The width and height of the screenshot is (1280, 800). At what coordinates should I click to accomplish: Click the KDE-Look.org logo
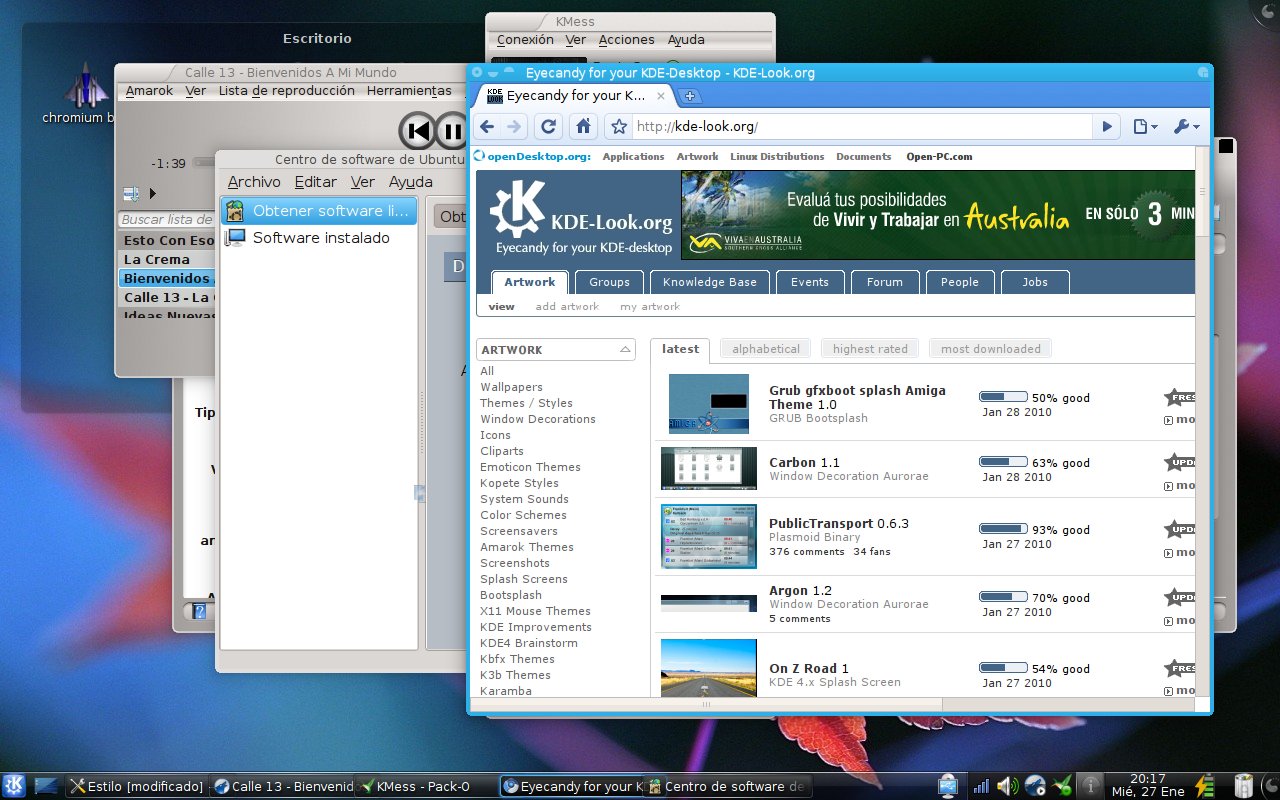tap(581, 216)
